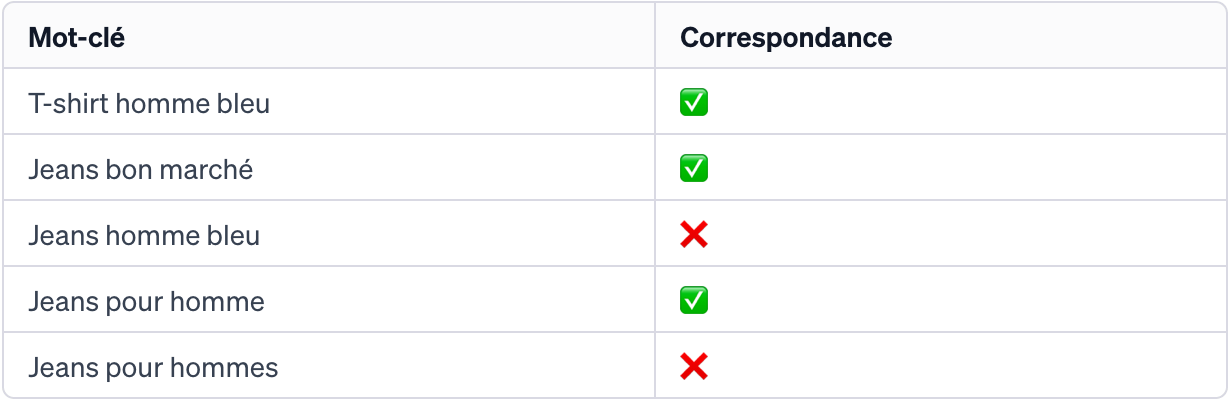Click the green checkmark for Jeans pour homme
This screenshot has width=1228, height=400.
(x=694, y=301)
